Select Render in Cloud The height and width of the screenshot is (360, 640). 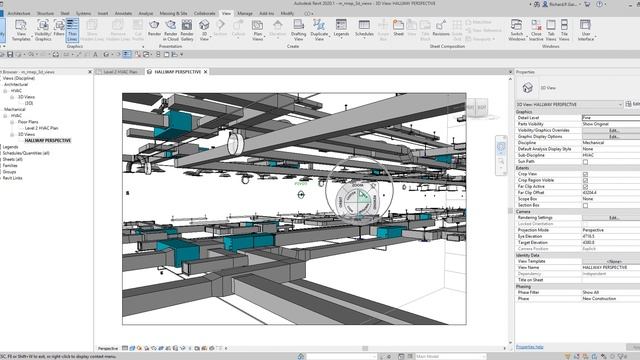click(171, 30)
